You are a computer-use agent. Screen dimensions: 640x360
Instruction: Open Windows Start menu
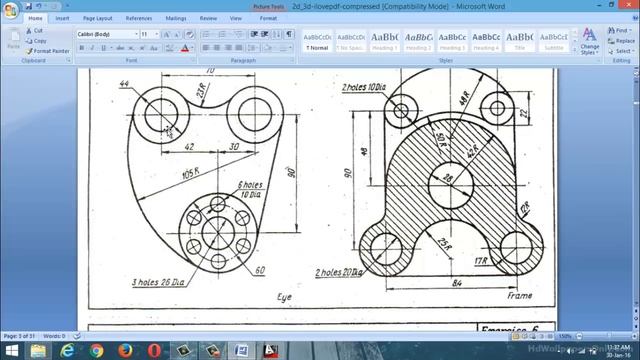pyautogui.click(x=11, y=351)
